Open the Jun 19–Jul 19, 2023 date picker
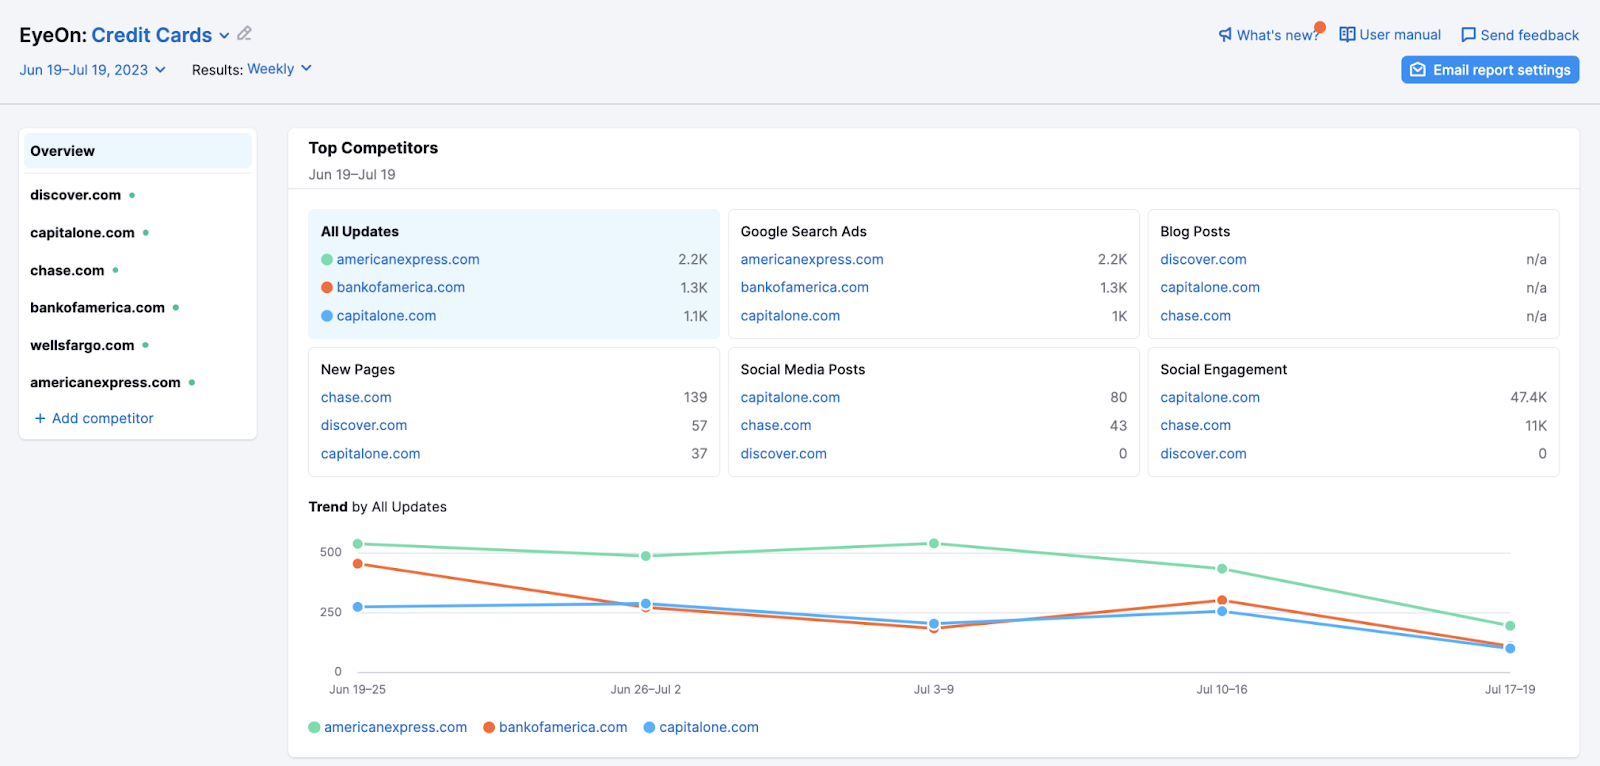Image resolution: width=1600 pixels, height=766 pixels. tap(92, 70)
